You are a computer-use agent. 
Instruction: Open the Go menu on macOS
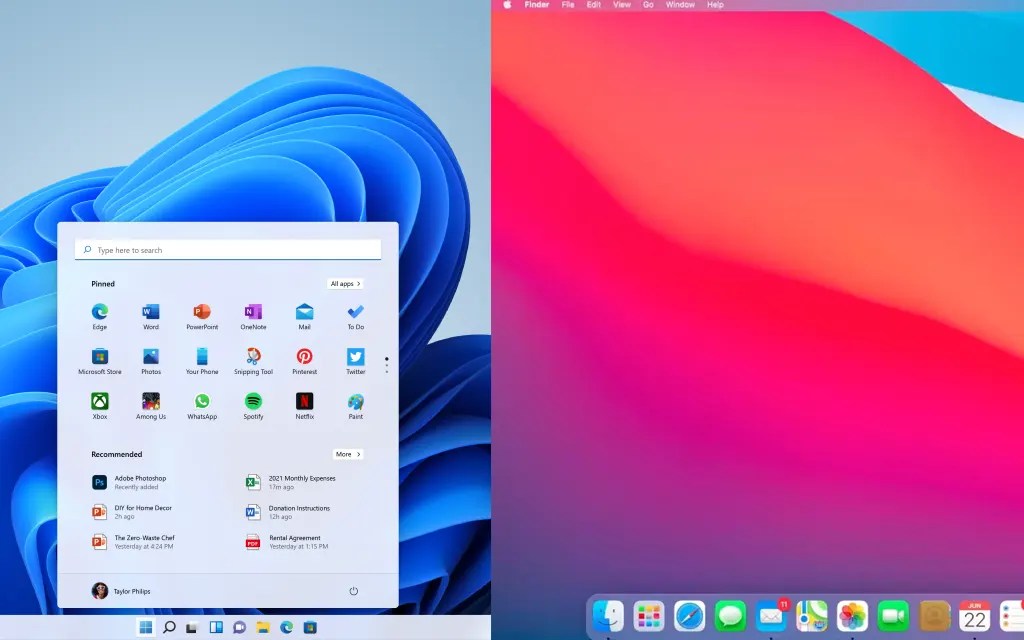pyautogui.click(x=648, y=5)
